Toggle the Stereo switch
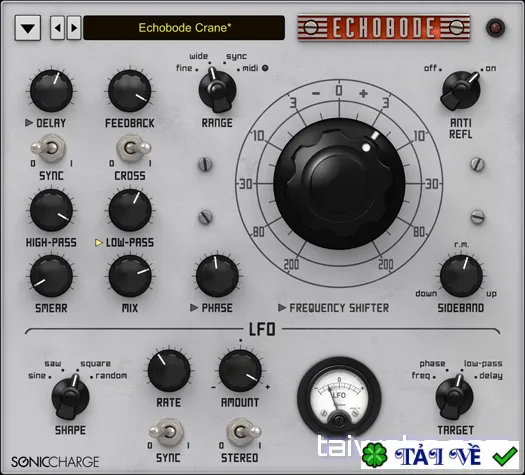Viewport: 525px width, 475px height. click(243, 432)
